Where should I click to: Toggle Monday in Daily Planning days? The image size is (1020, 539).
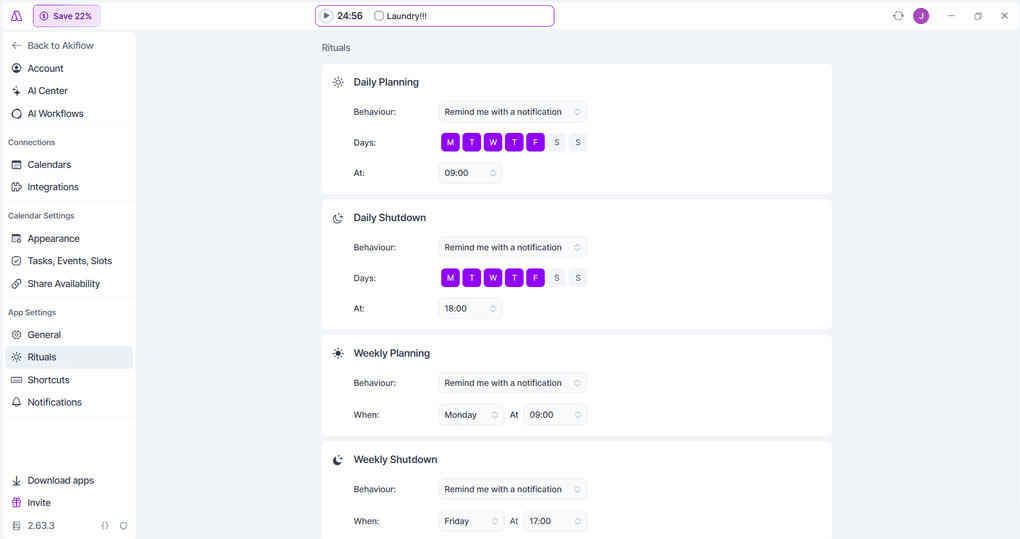tap(450, 143)
